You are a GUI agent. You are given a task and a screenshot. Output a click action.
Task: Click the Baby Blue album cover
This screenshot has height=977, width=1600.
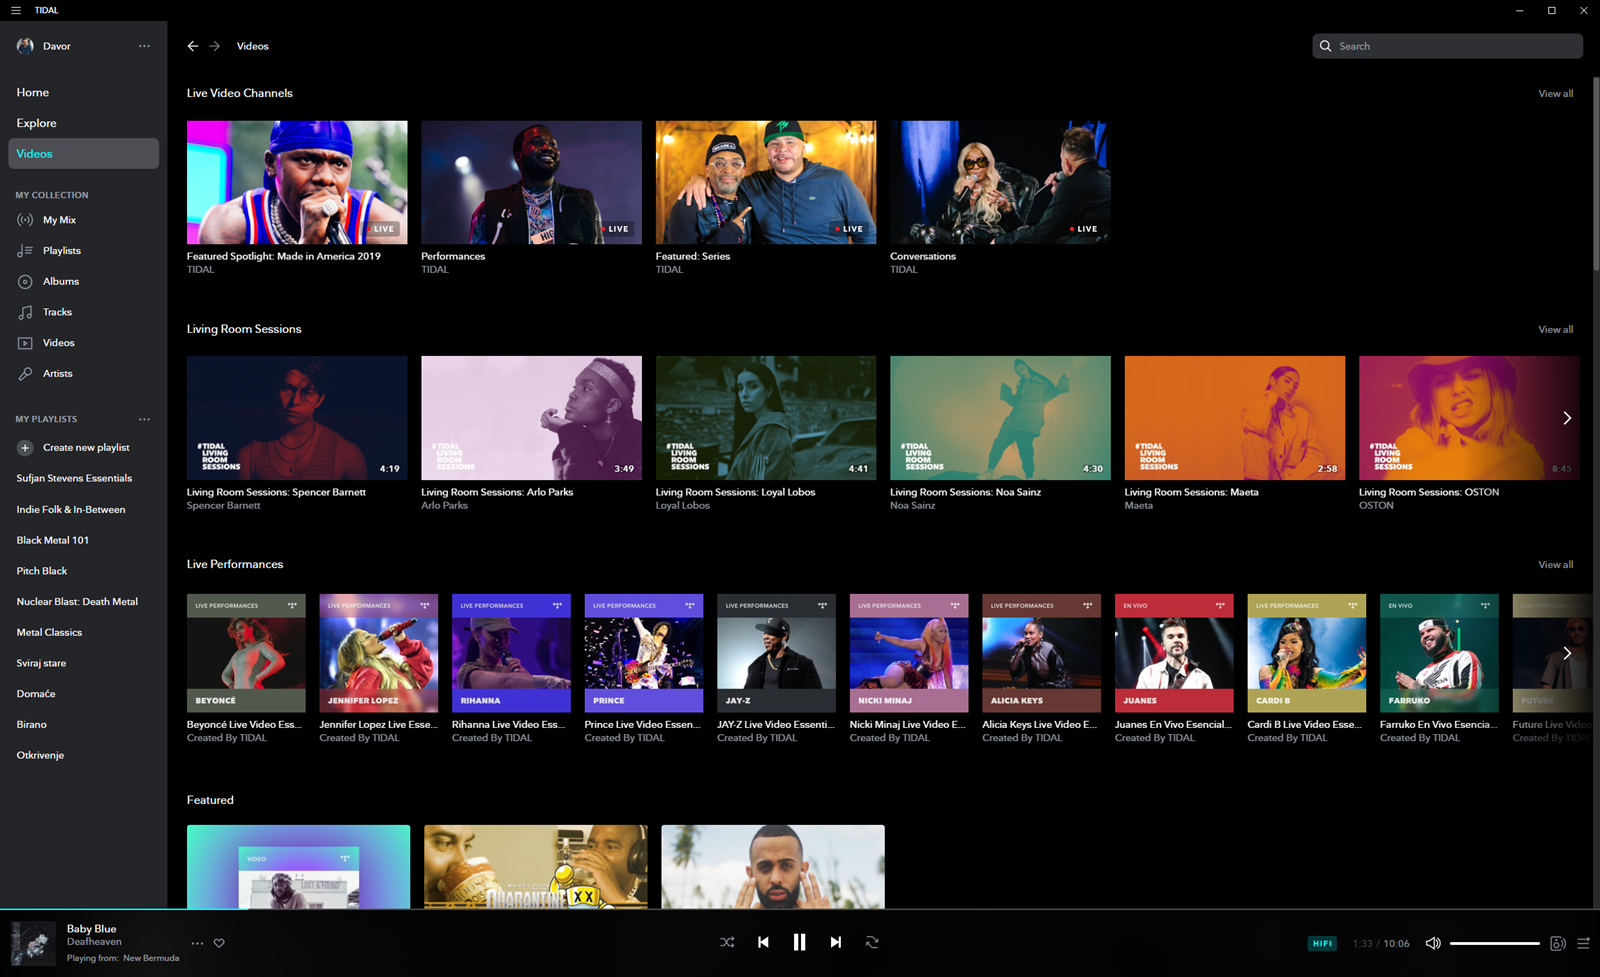(x=33, y=943)
